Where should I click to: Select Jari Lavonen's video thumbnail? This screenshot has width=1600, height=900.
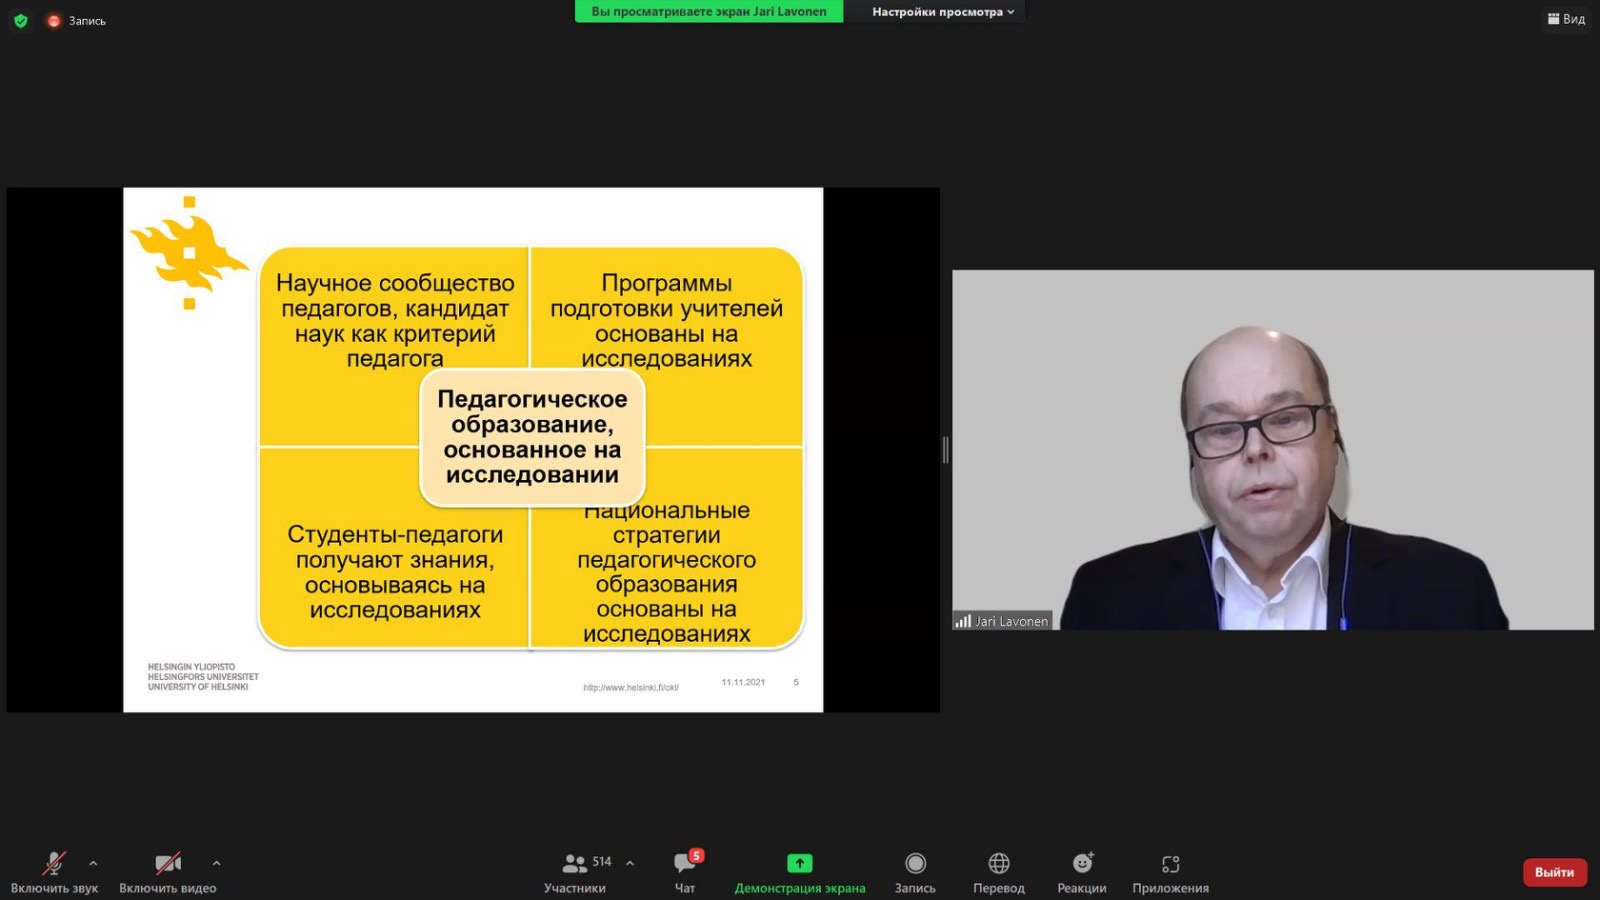coord(1272,450)
